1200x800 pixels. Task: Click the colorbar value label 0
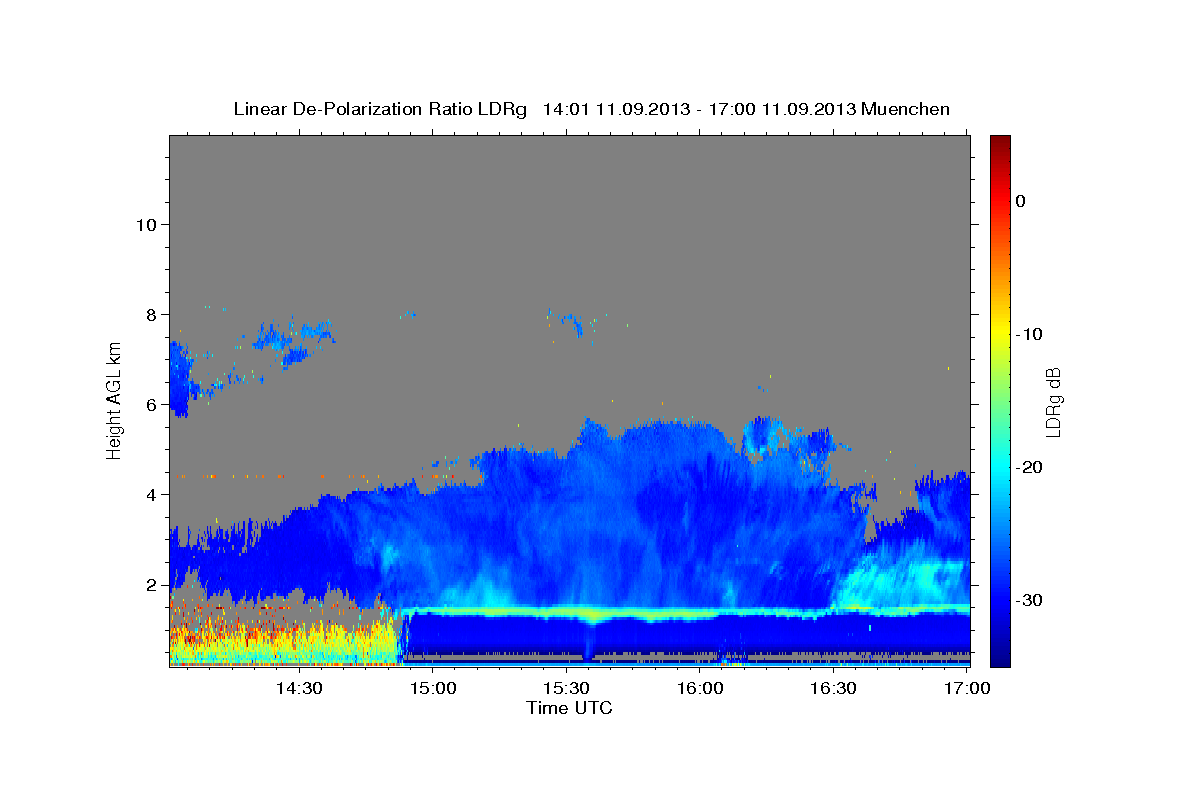click(1020, 201)
